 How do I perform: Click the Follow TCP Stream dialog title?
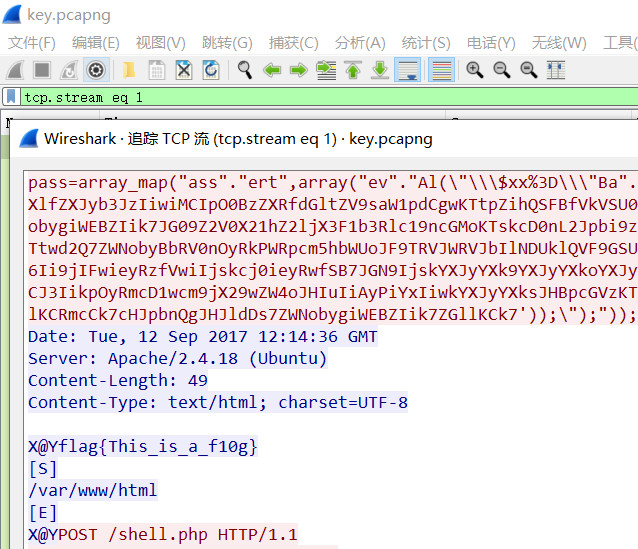238,139
